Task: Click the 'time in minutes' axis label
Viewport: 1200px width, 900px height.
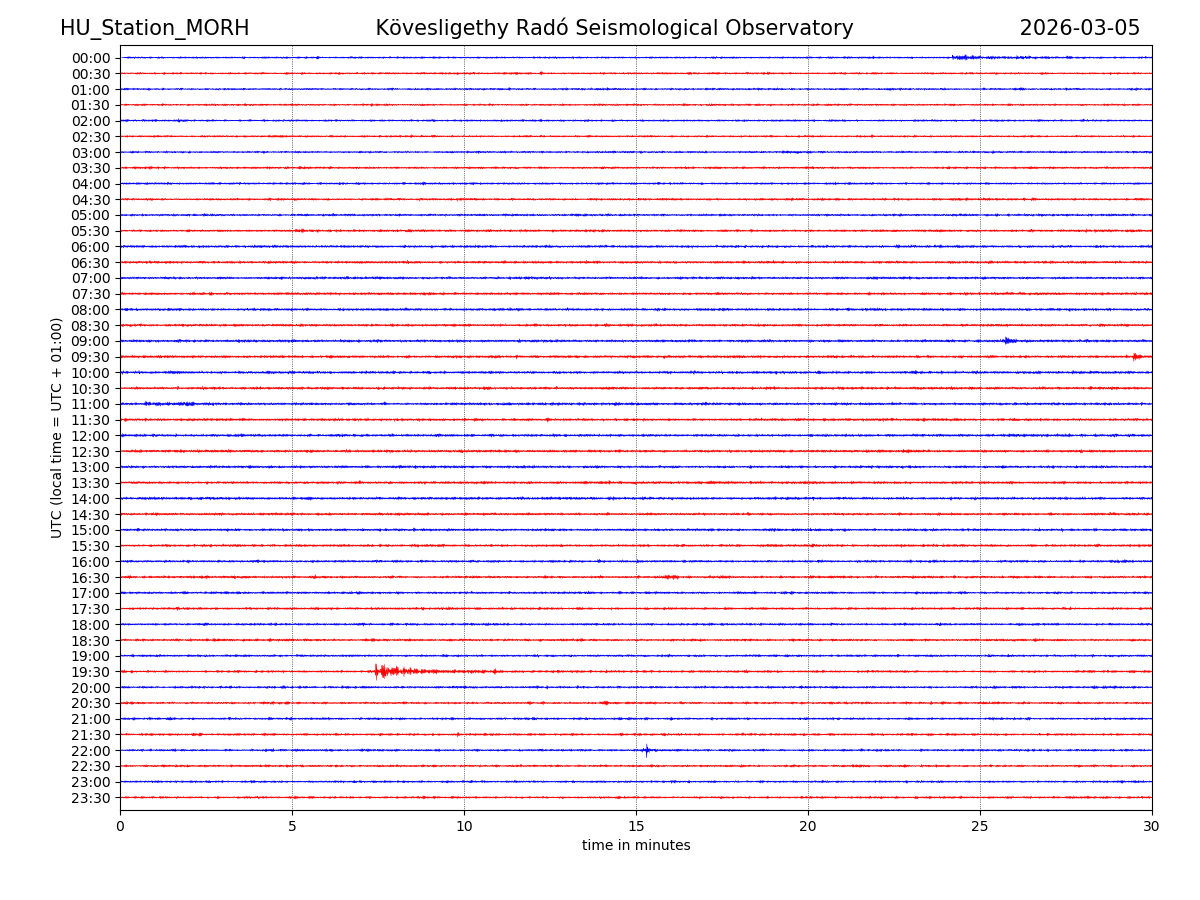Action: point(636,846)
